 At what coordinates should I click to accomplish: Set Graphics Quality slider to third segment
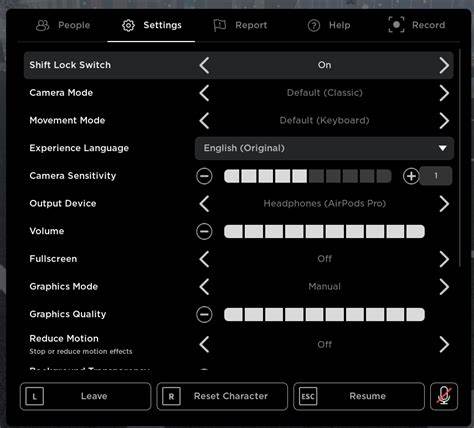(274, 314)
